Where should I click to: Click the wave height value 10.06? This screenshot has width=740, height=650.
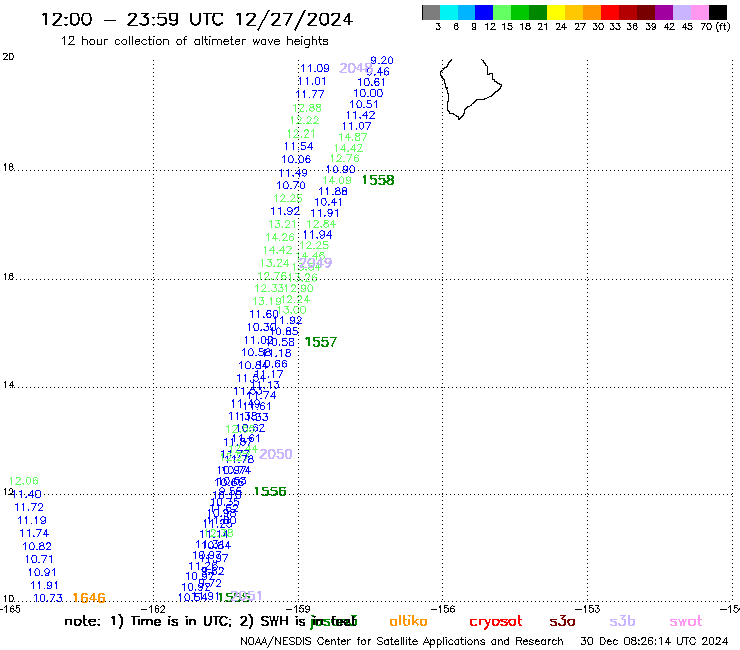point(296,160)
